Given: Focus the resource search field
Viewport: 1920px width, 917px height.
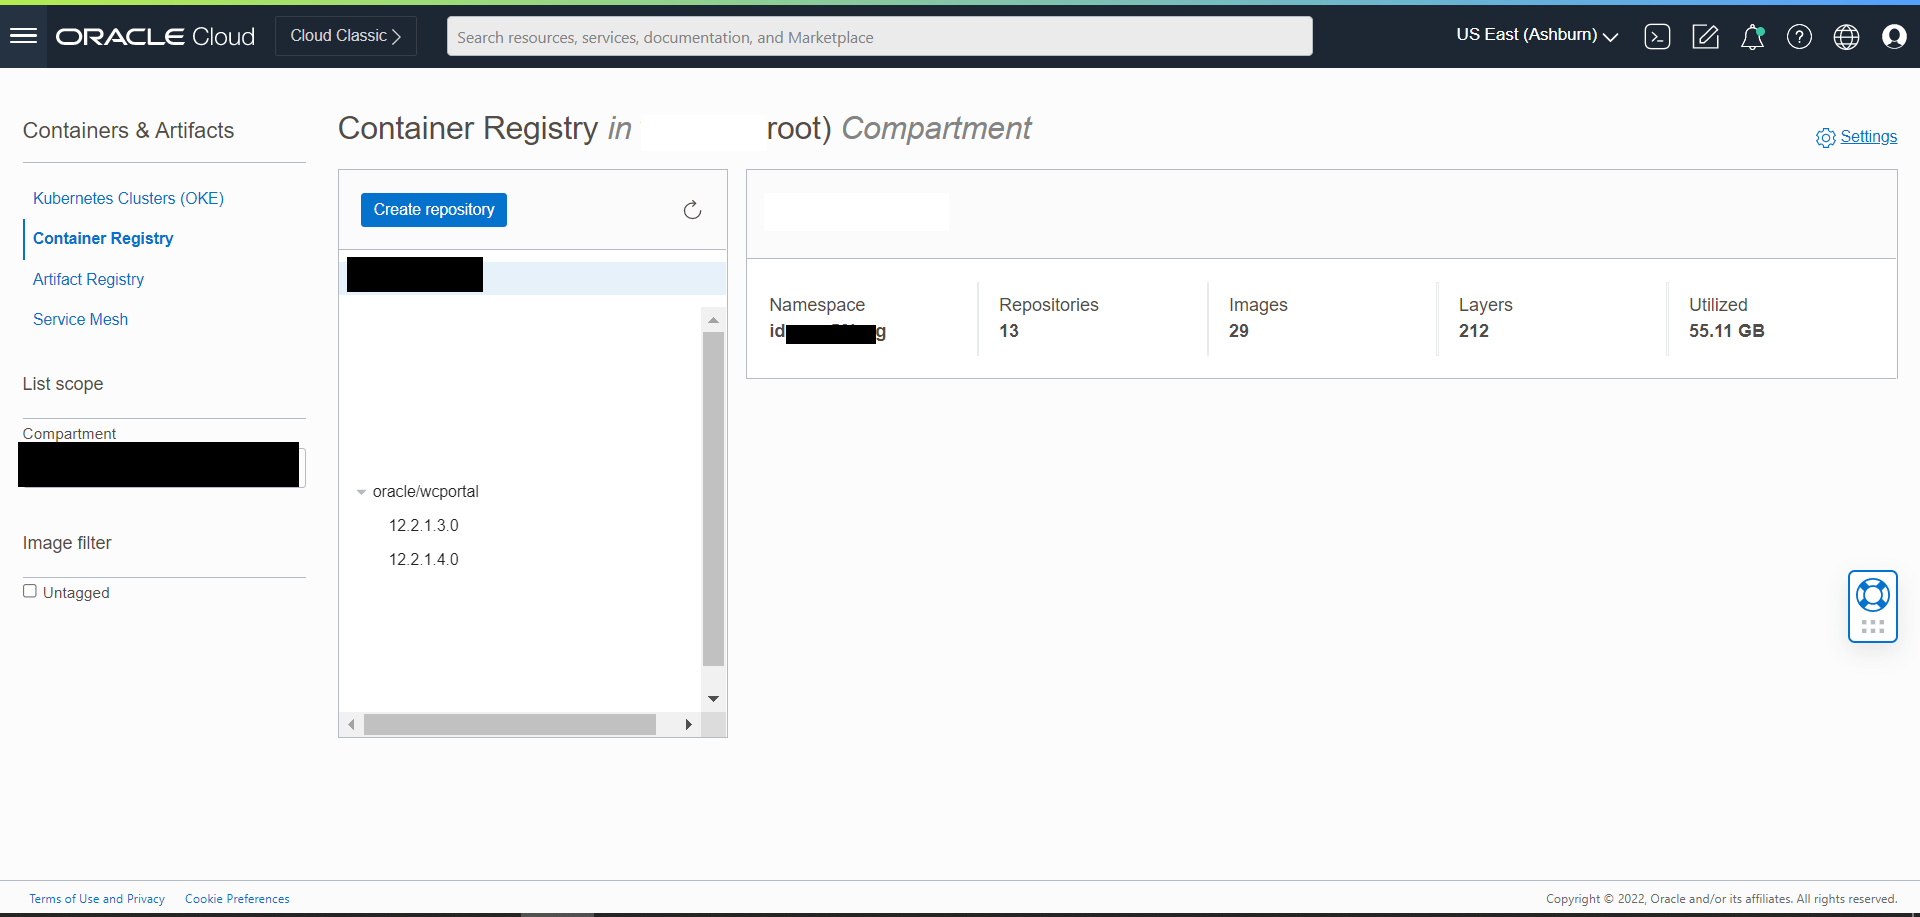Looking at the screenshot, I should (880, 37).
